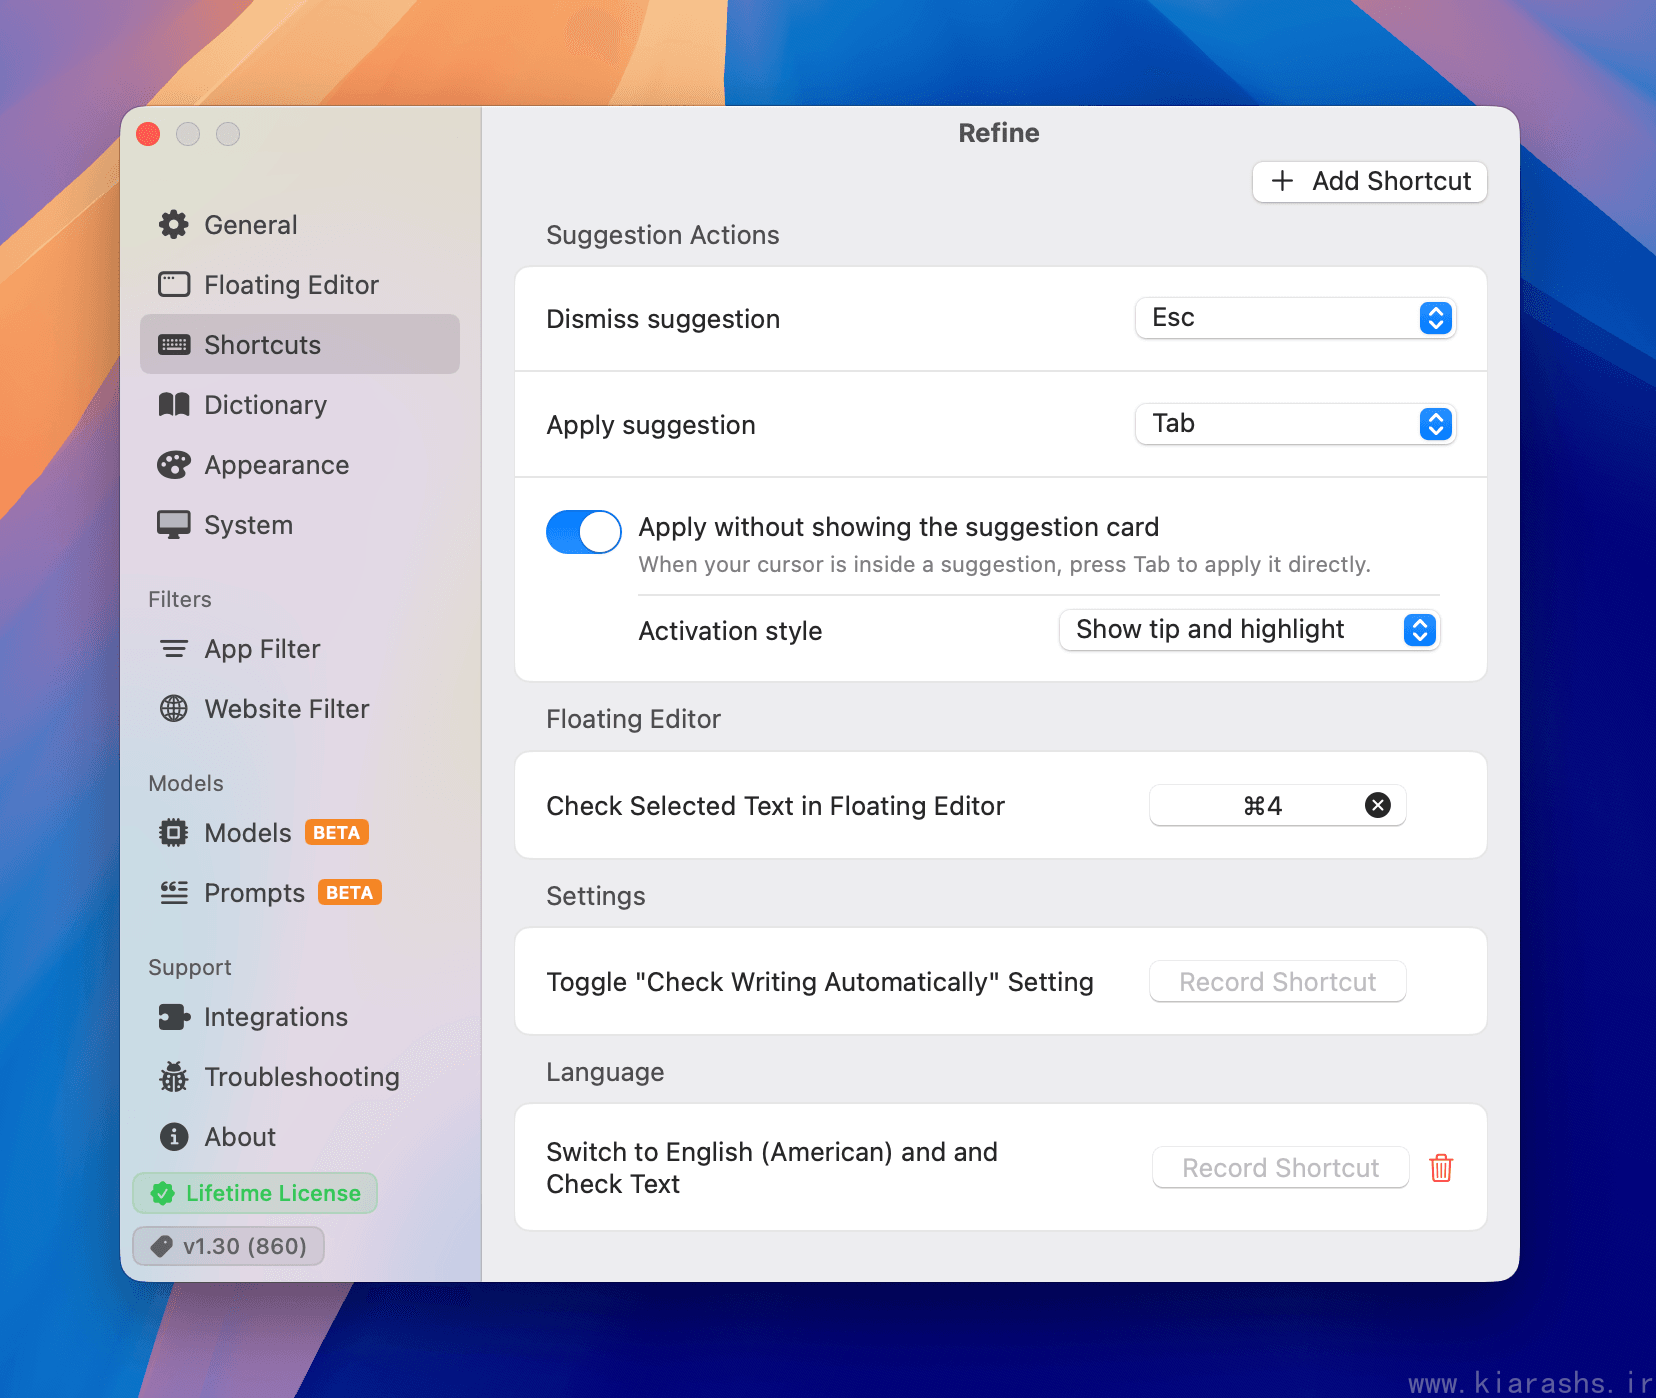
Task: Click the Models chip icon
Action: pyautogui.click(x=174, y=833)
